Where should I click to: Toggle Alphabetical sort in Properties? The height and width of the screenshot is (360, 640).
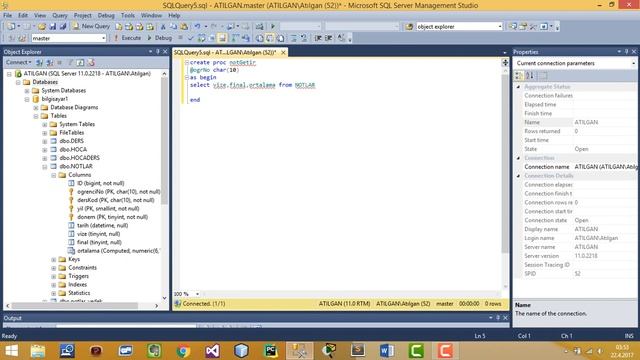pos(530,76)
